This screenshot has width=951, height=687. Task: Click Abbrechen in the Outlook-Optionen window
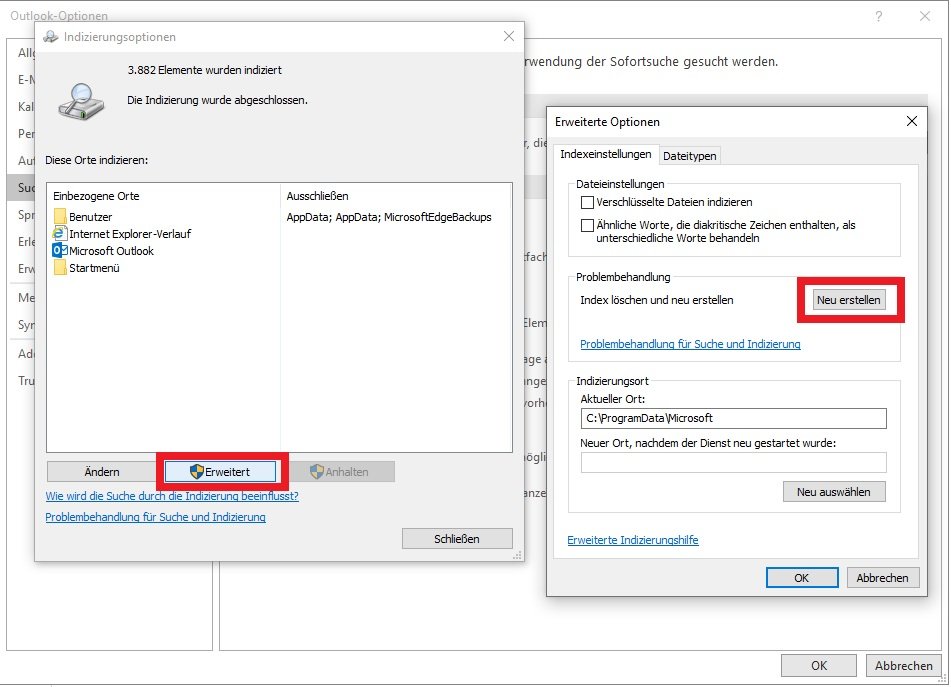904,665
